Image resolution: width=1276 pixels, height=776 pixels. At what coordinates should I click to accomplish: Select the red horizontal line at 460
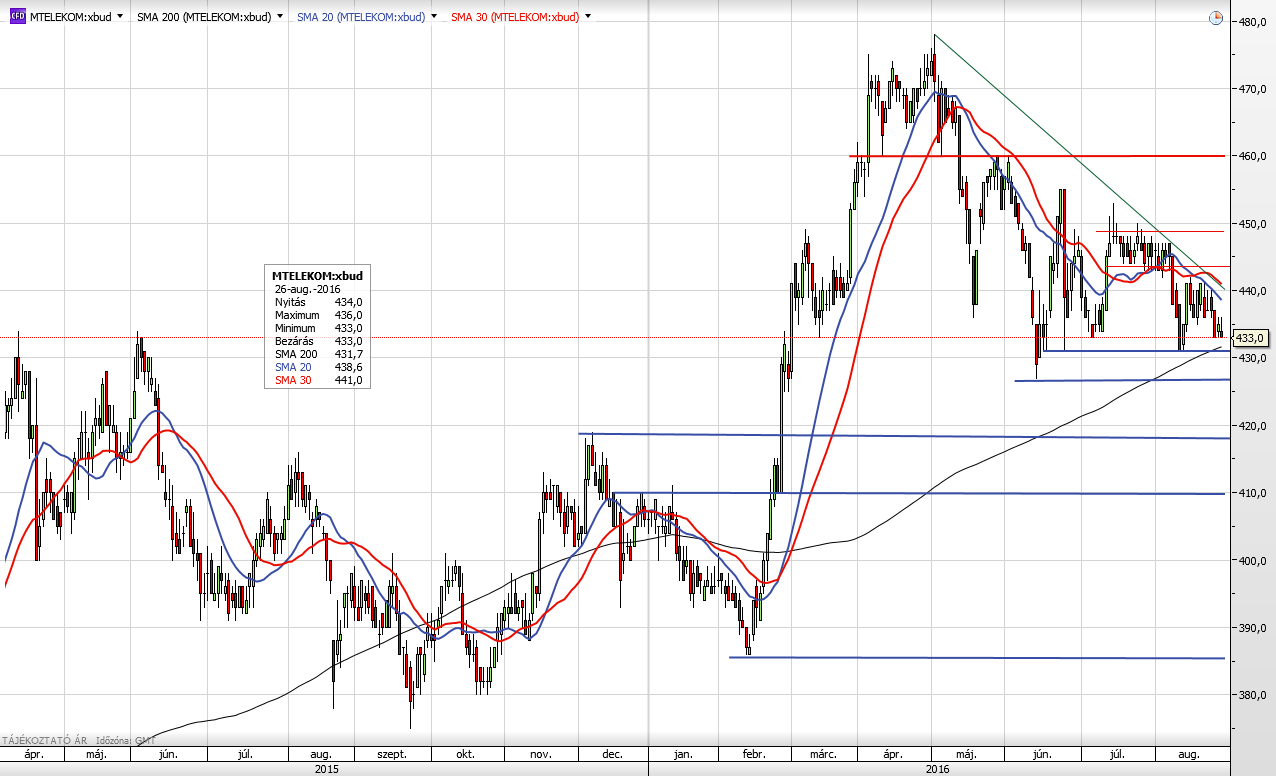1037,156
